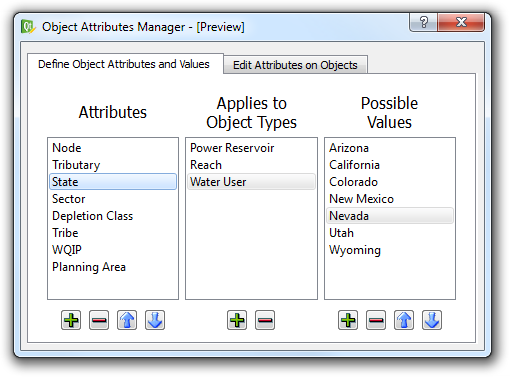Remove selected attribute with red minus

tap(99, 320)
